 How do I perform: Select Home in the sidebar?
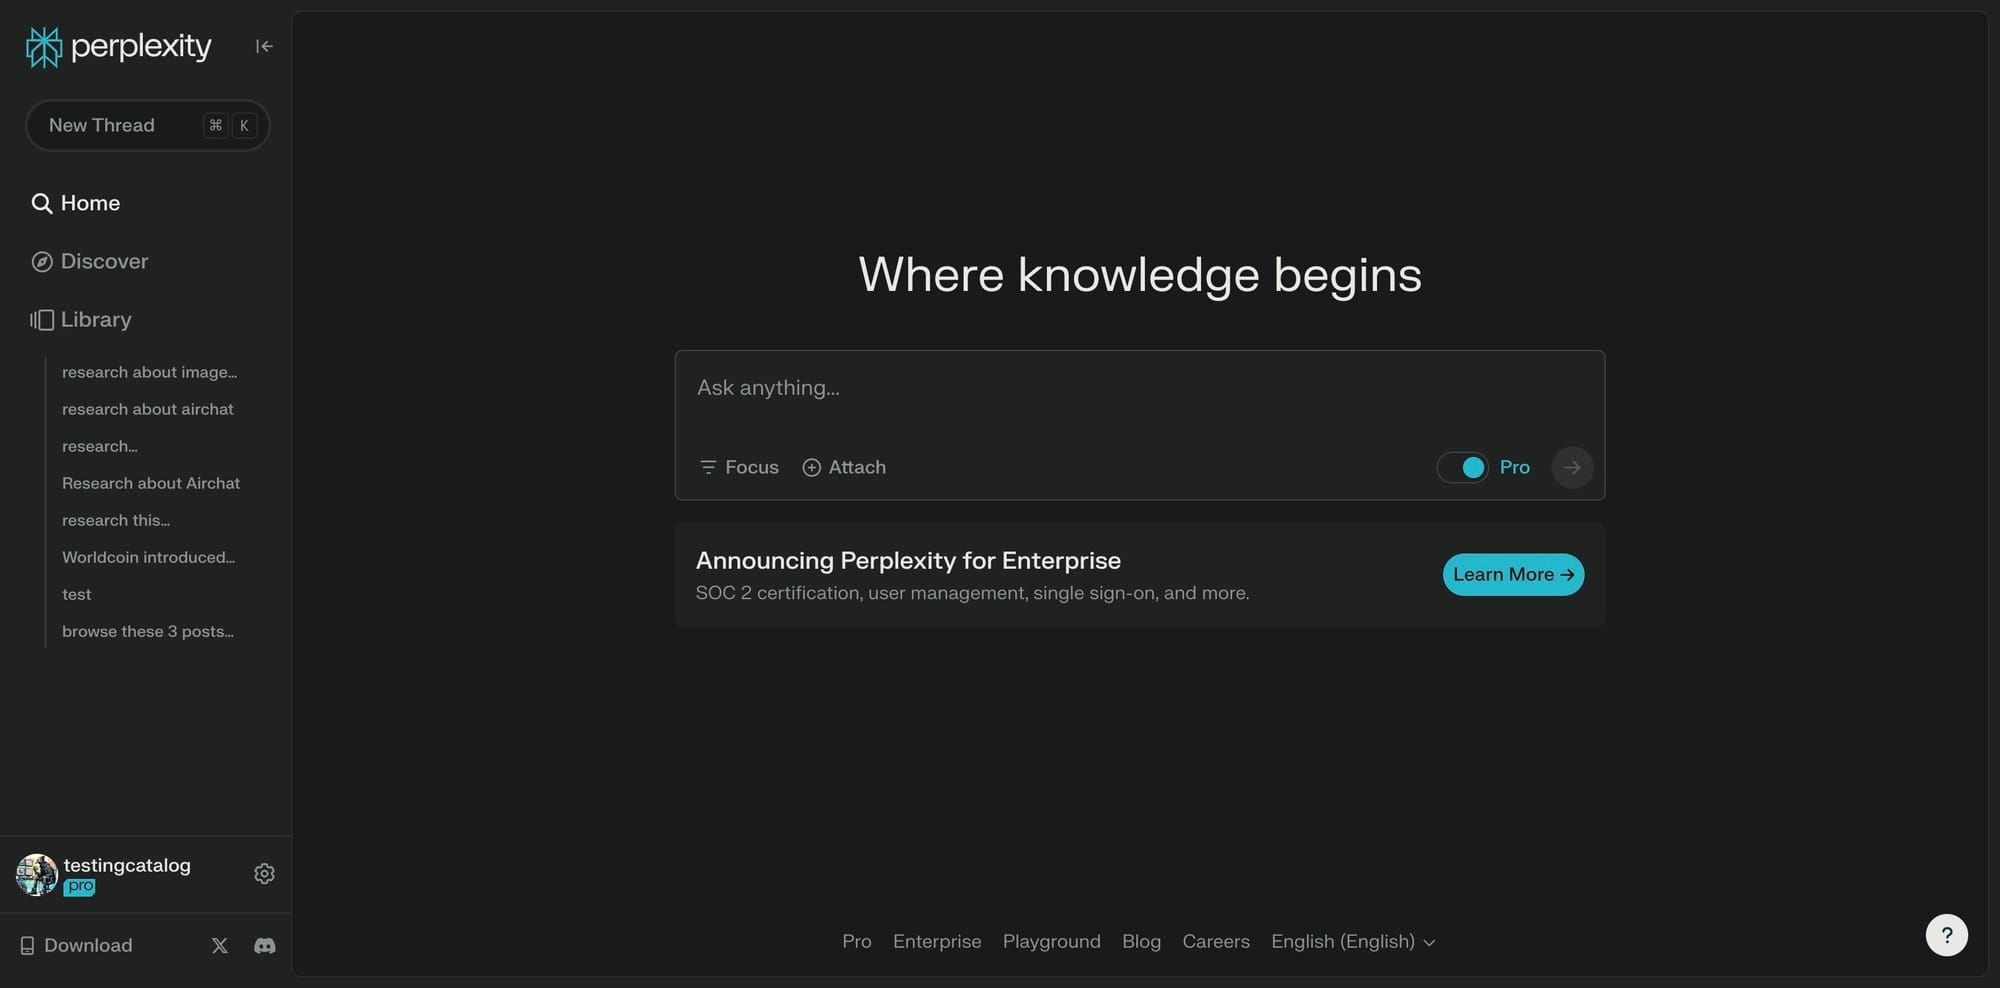pyautogui.click(x=89, y=202)
